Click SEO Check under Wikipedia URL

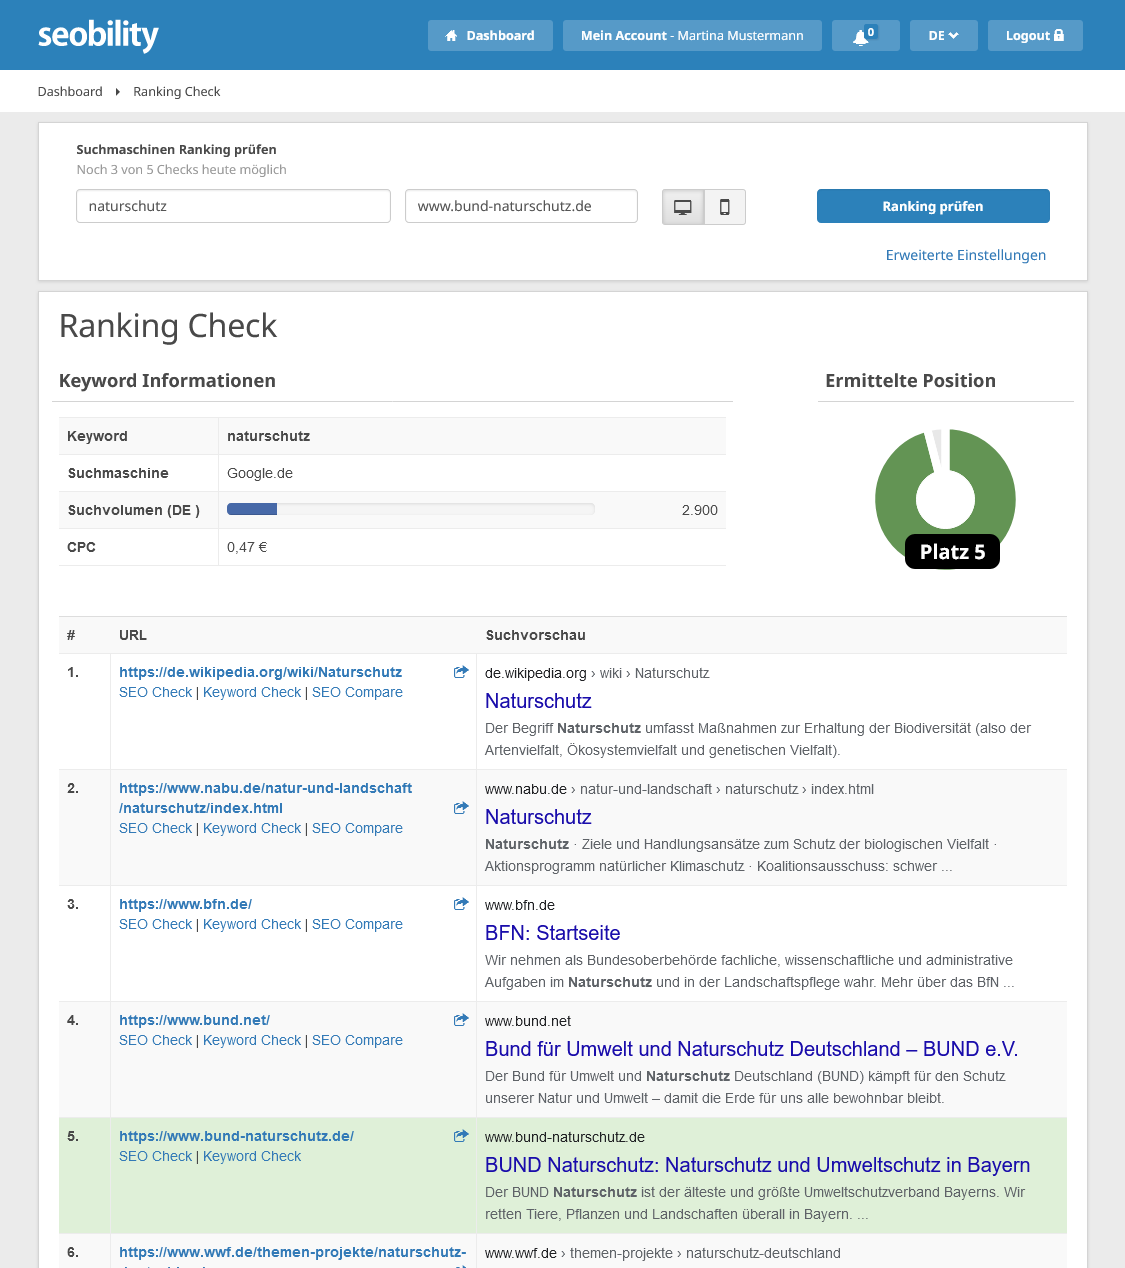pyautogui.click(x=155, y=692)
